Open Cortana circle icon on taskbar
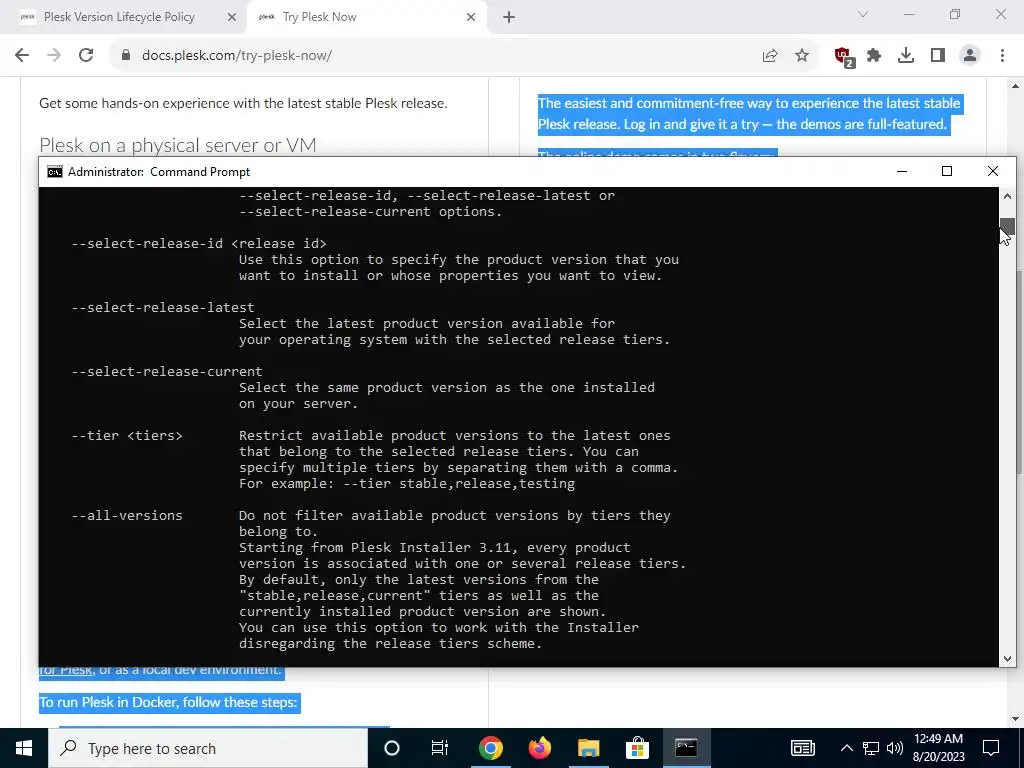Viewport: 1024px width, 768px height. 392,748
